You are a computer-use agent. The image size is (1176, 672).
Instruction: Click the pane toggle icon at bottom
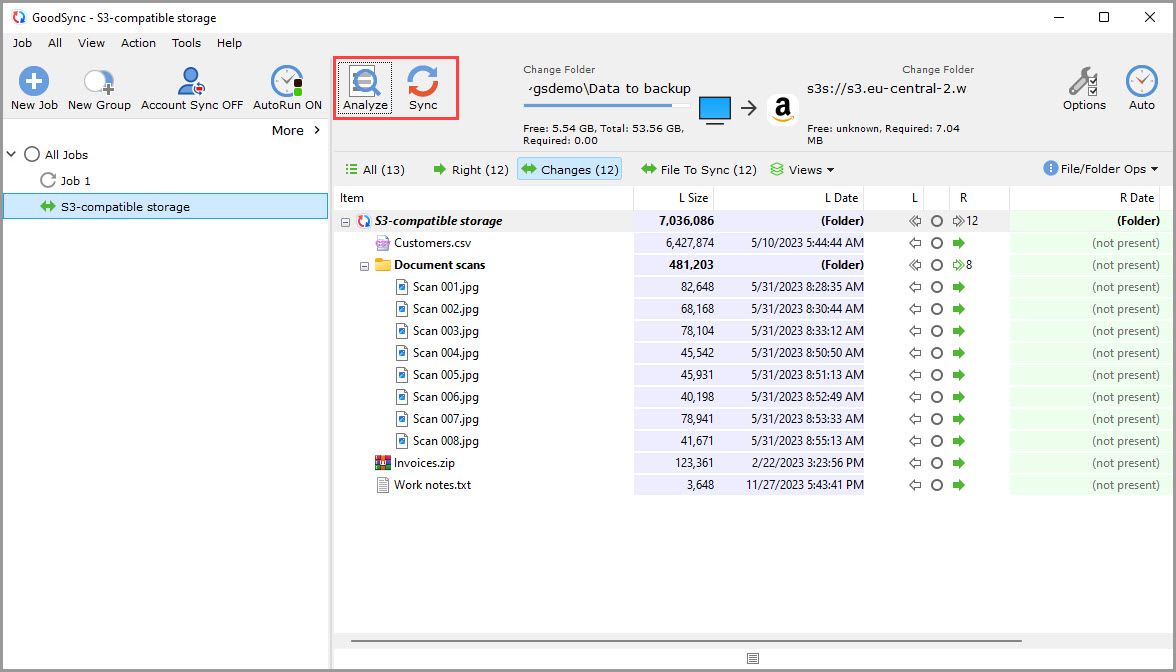pos(753,658)
